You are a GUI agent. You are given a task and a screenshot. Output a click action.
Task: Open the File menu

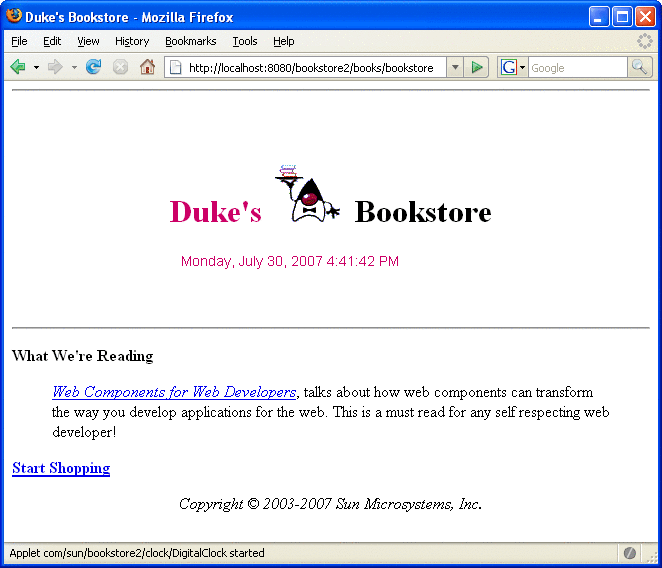coord(19,41)
